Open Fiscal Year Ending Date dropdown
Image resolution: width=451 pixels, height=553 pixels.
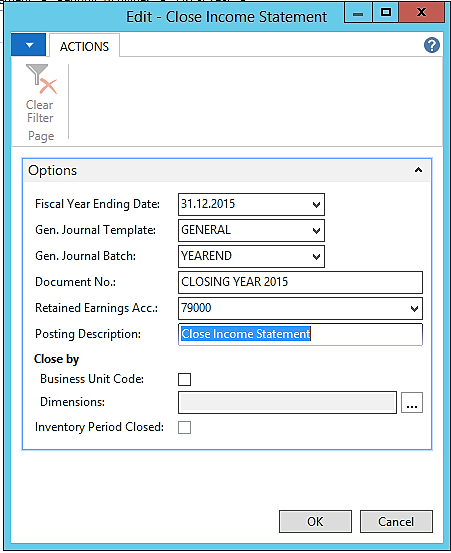click(x=316, y=205)
